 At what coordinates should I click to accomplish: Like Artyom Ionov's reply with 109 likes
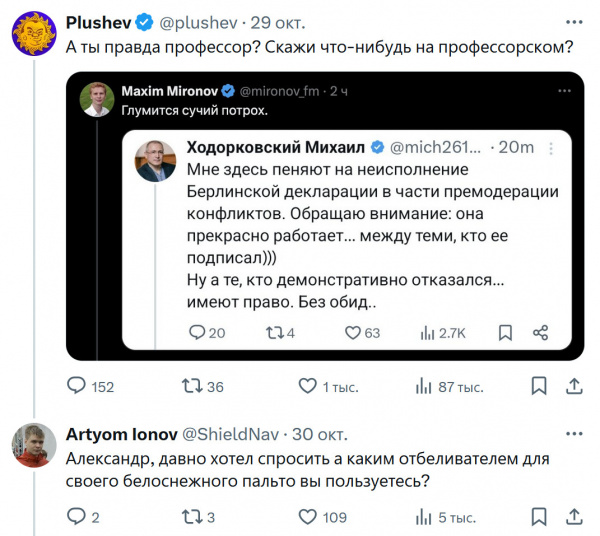point(309,517)
